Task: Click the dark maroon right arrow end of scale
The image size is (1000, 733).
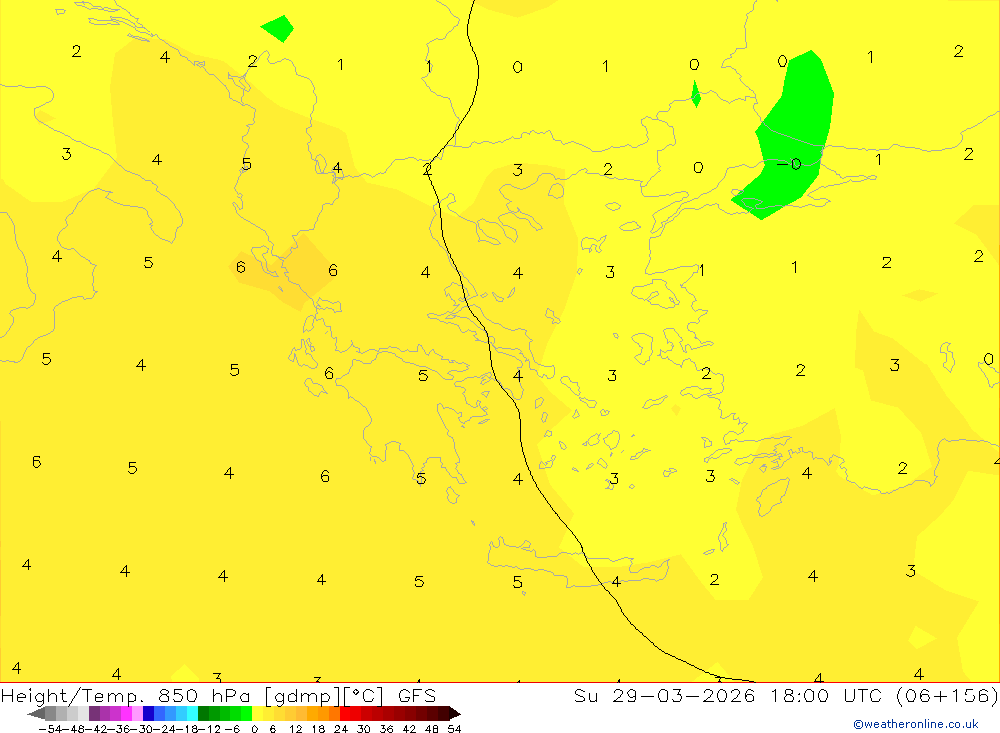Action: click(x=455, y=714)
